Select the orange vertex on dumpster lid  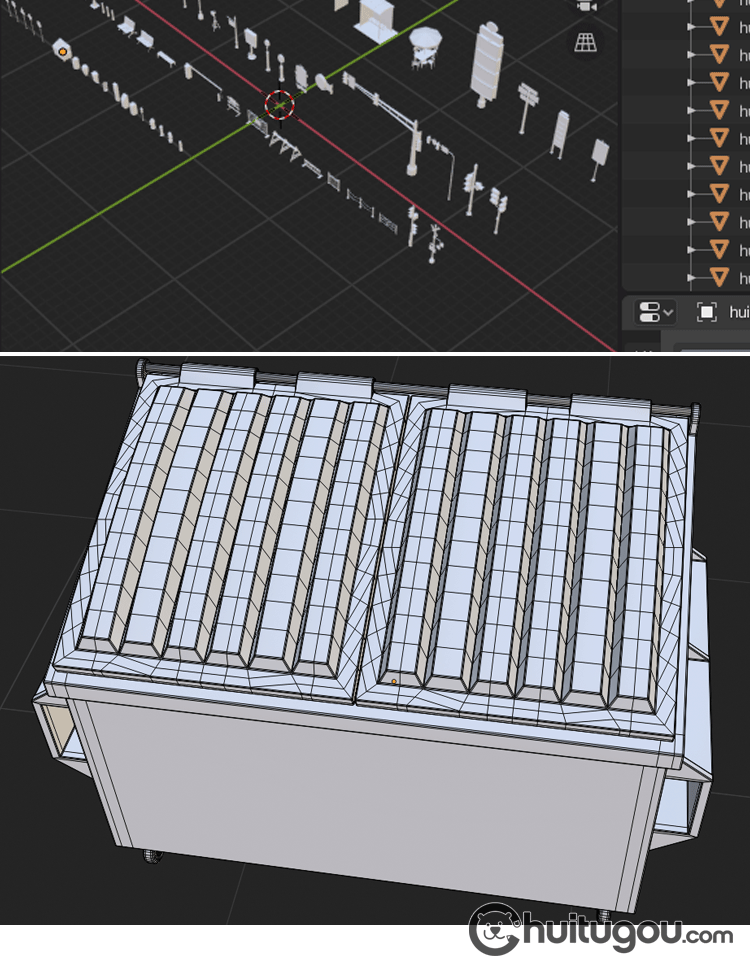tap(394, 681)
